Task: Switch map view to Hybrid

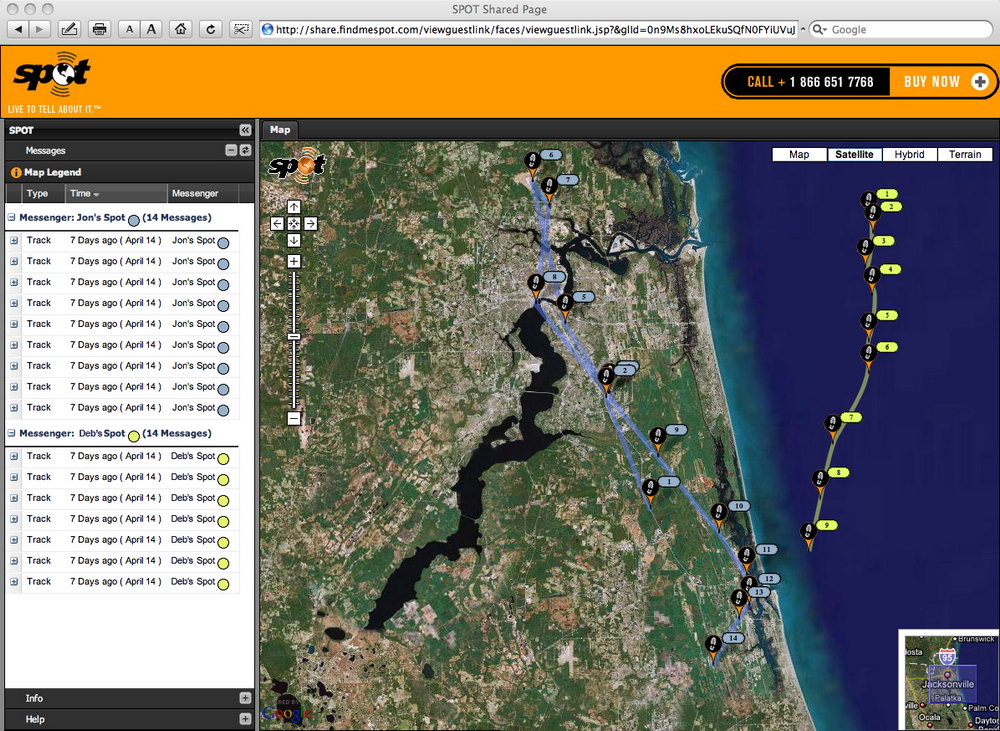Action: (x=909, y=155)
